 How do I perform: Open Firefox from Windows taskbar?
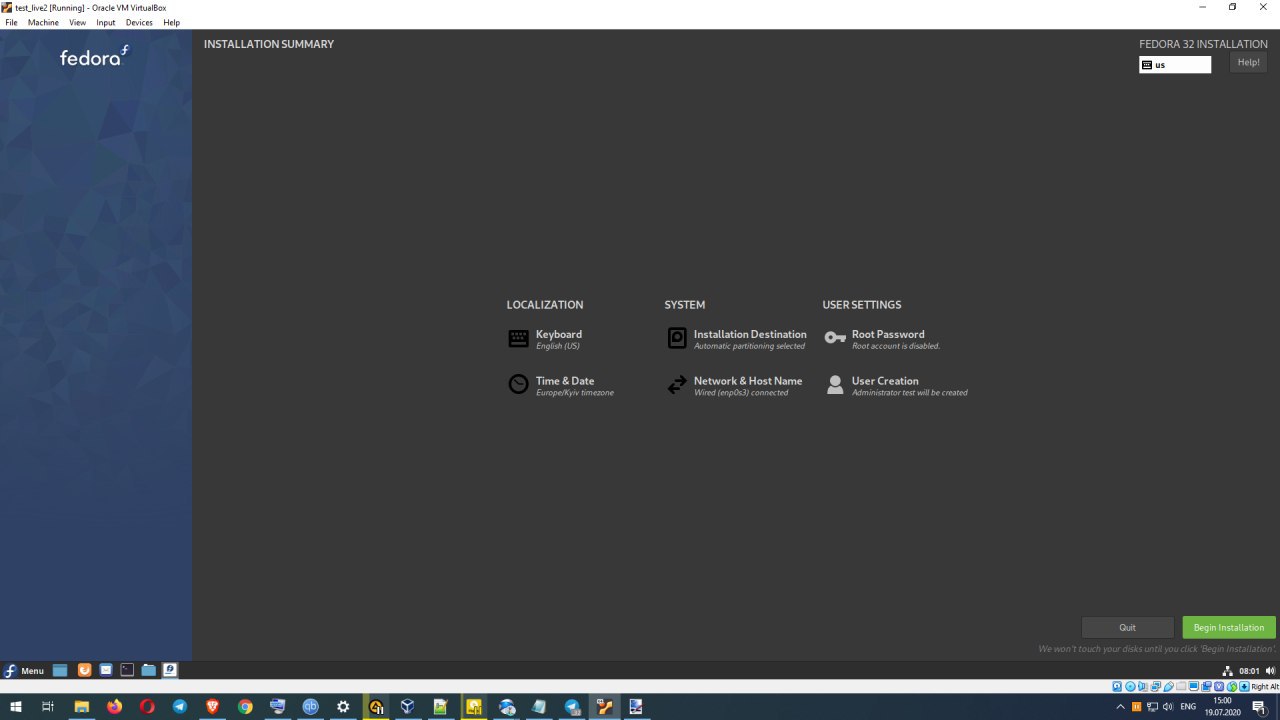coord(114,707)
